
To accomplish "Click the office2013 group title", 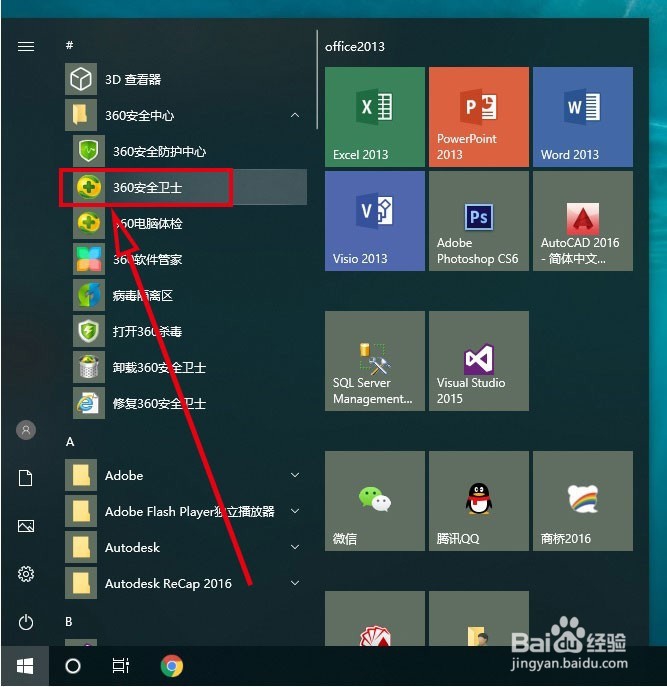I will tap(355, 46).
